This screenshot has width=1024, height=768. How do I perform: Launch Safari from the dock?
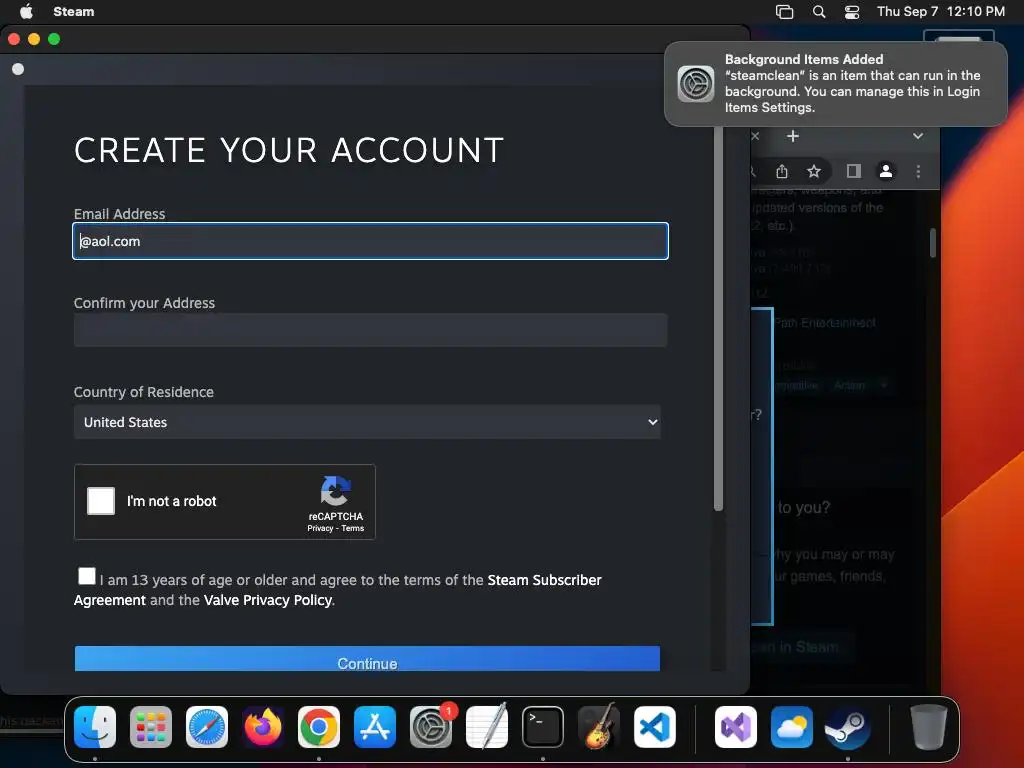point(207,727)
